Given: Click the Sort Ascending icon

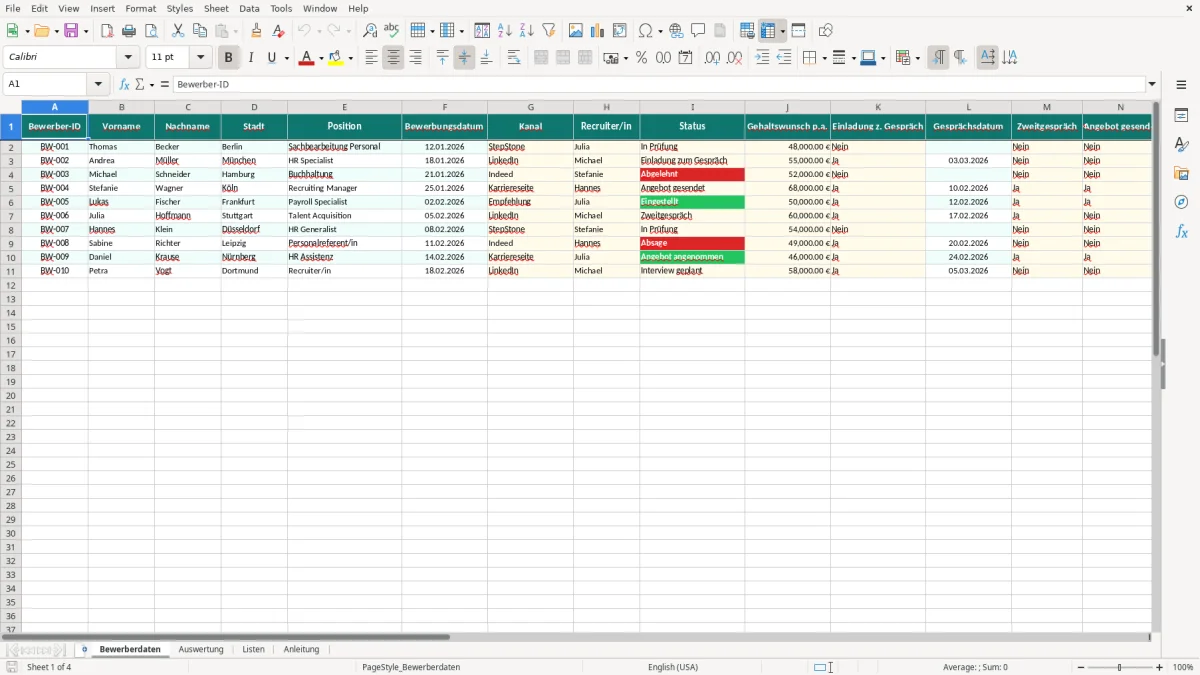Looking at the screenshot, I should point(505,31).
